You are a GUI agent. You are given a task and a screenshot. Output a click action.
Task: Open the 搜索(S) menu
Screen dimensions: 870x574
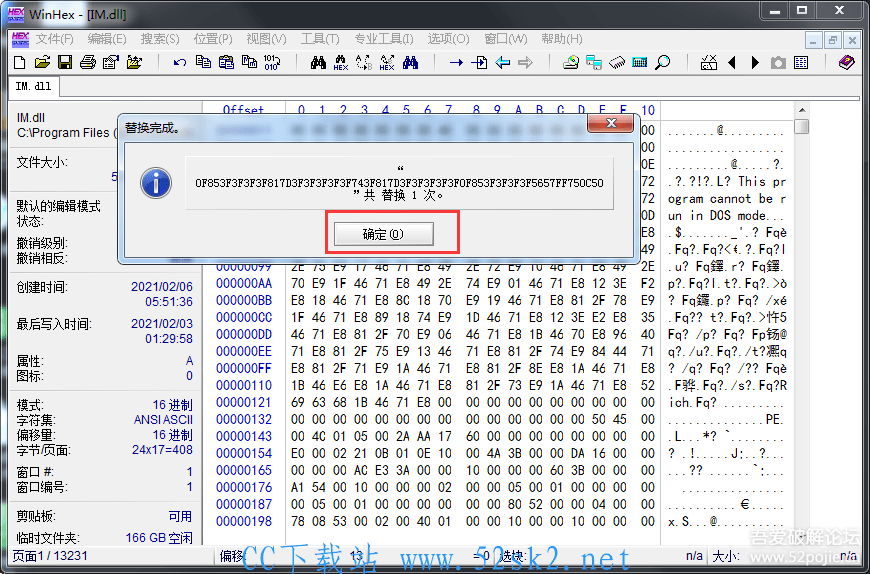160,39
